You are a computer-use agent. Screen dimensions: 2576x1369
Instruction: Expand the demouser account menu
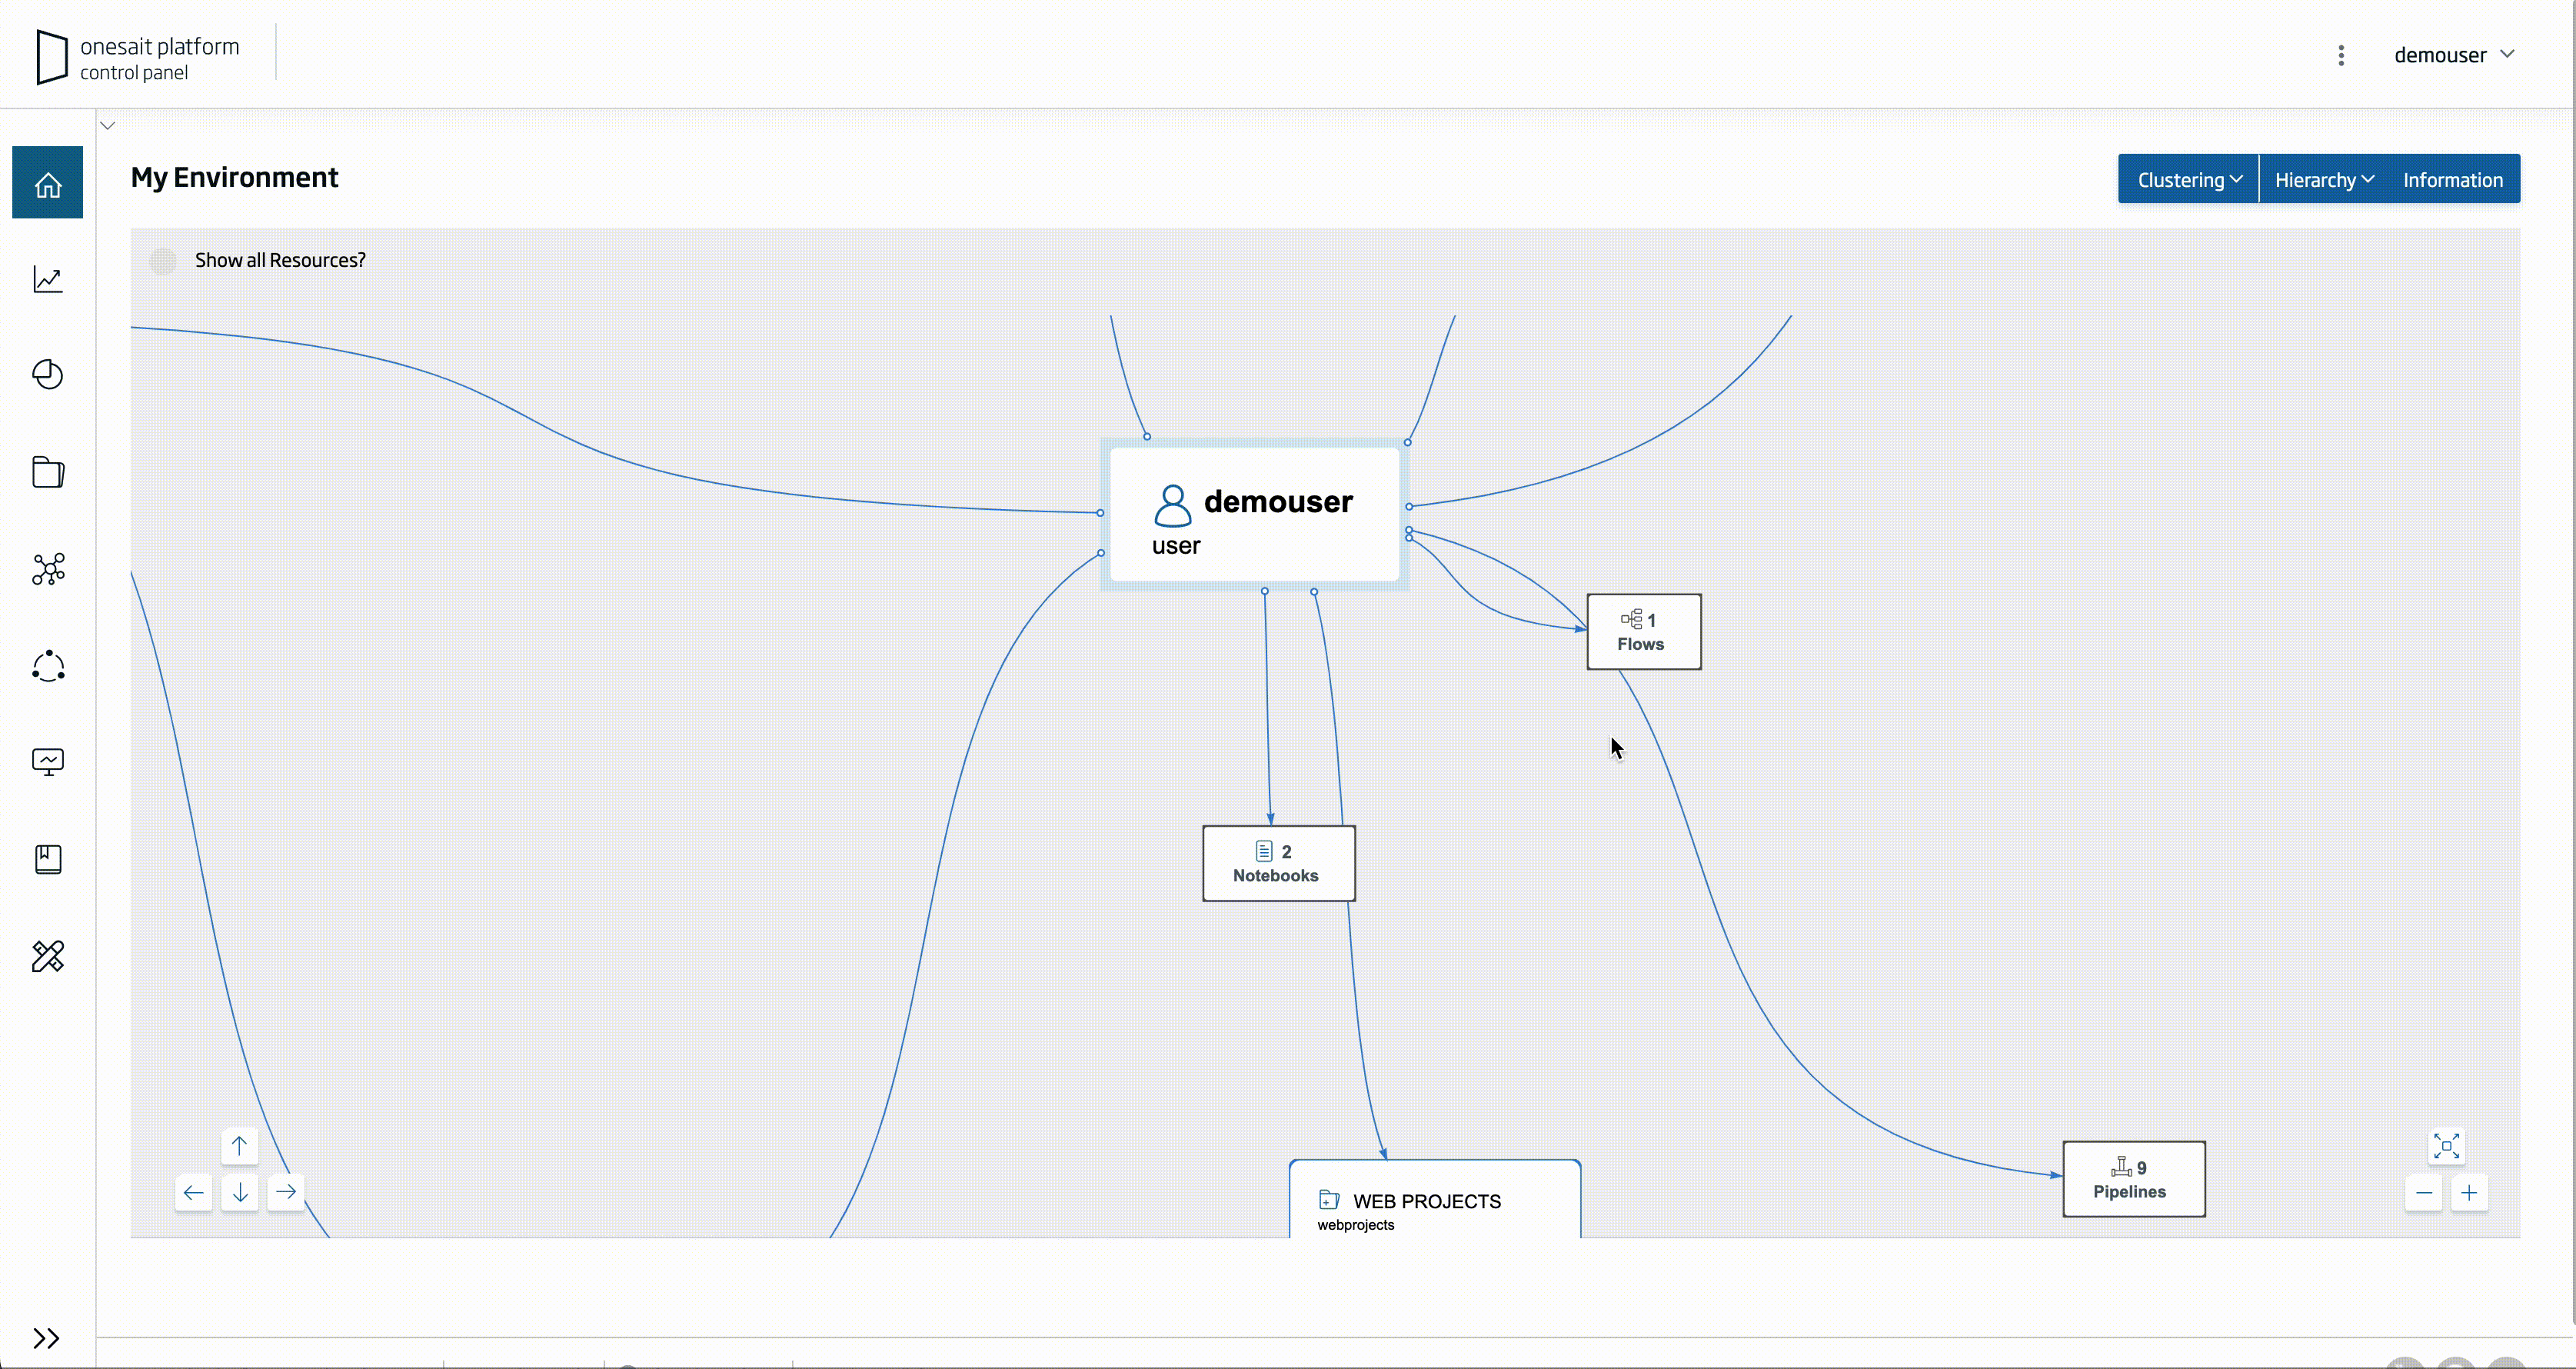pos(2453,55)
